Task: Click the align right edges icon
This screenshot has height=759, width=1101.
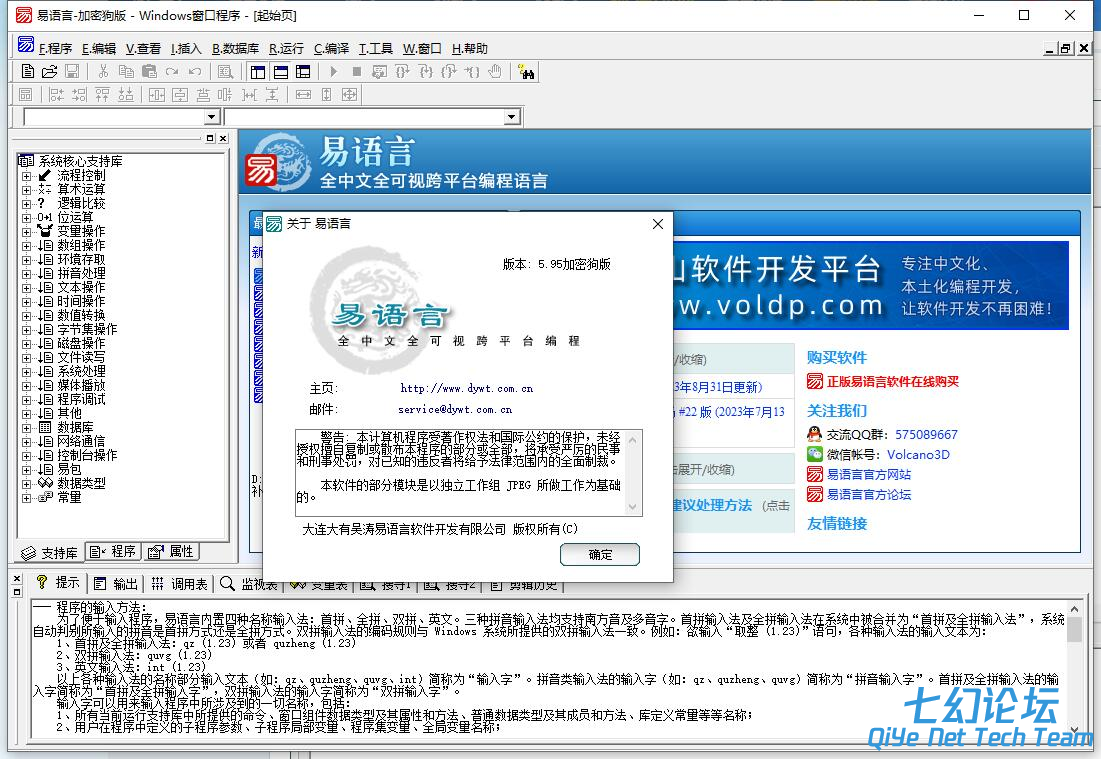Action: pyautogui.click(x=79, y=94)
